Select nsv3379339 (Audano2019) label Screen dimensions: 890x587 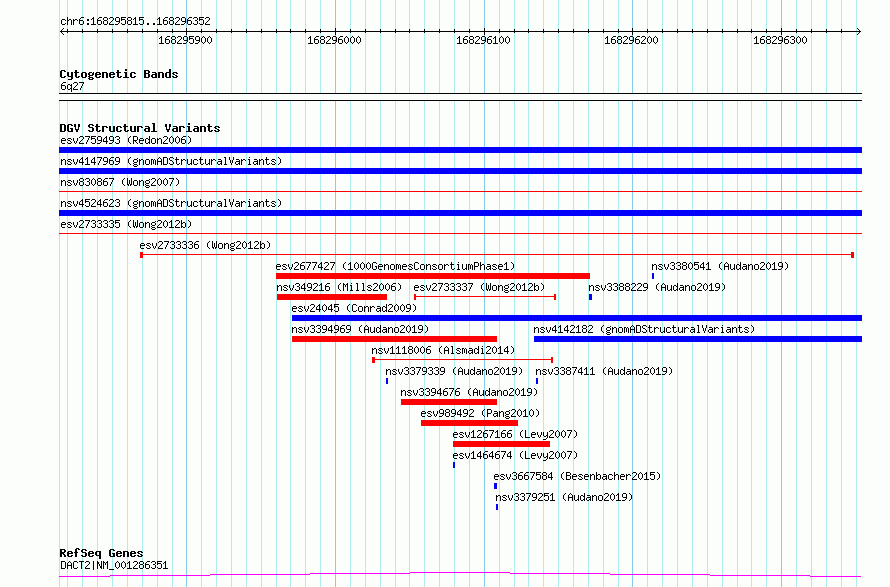point(454,371)
